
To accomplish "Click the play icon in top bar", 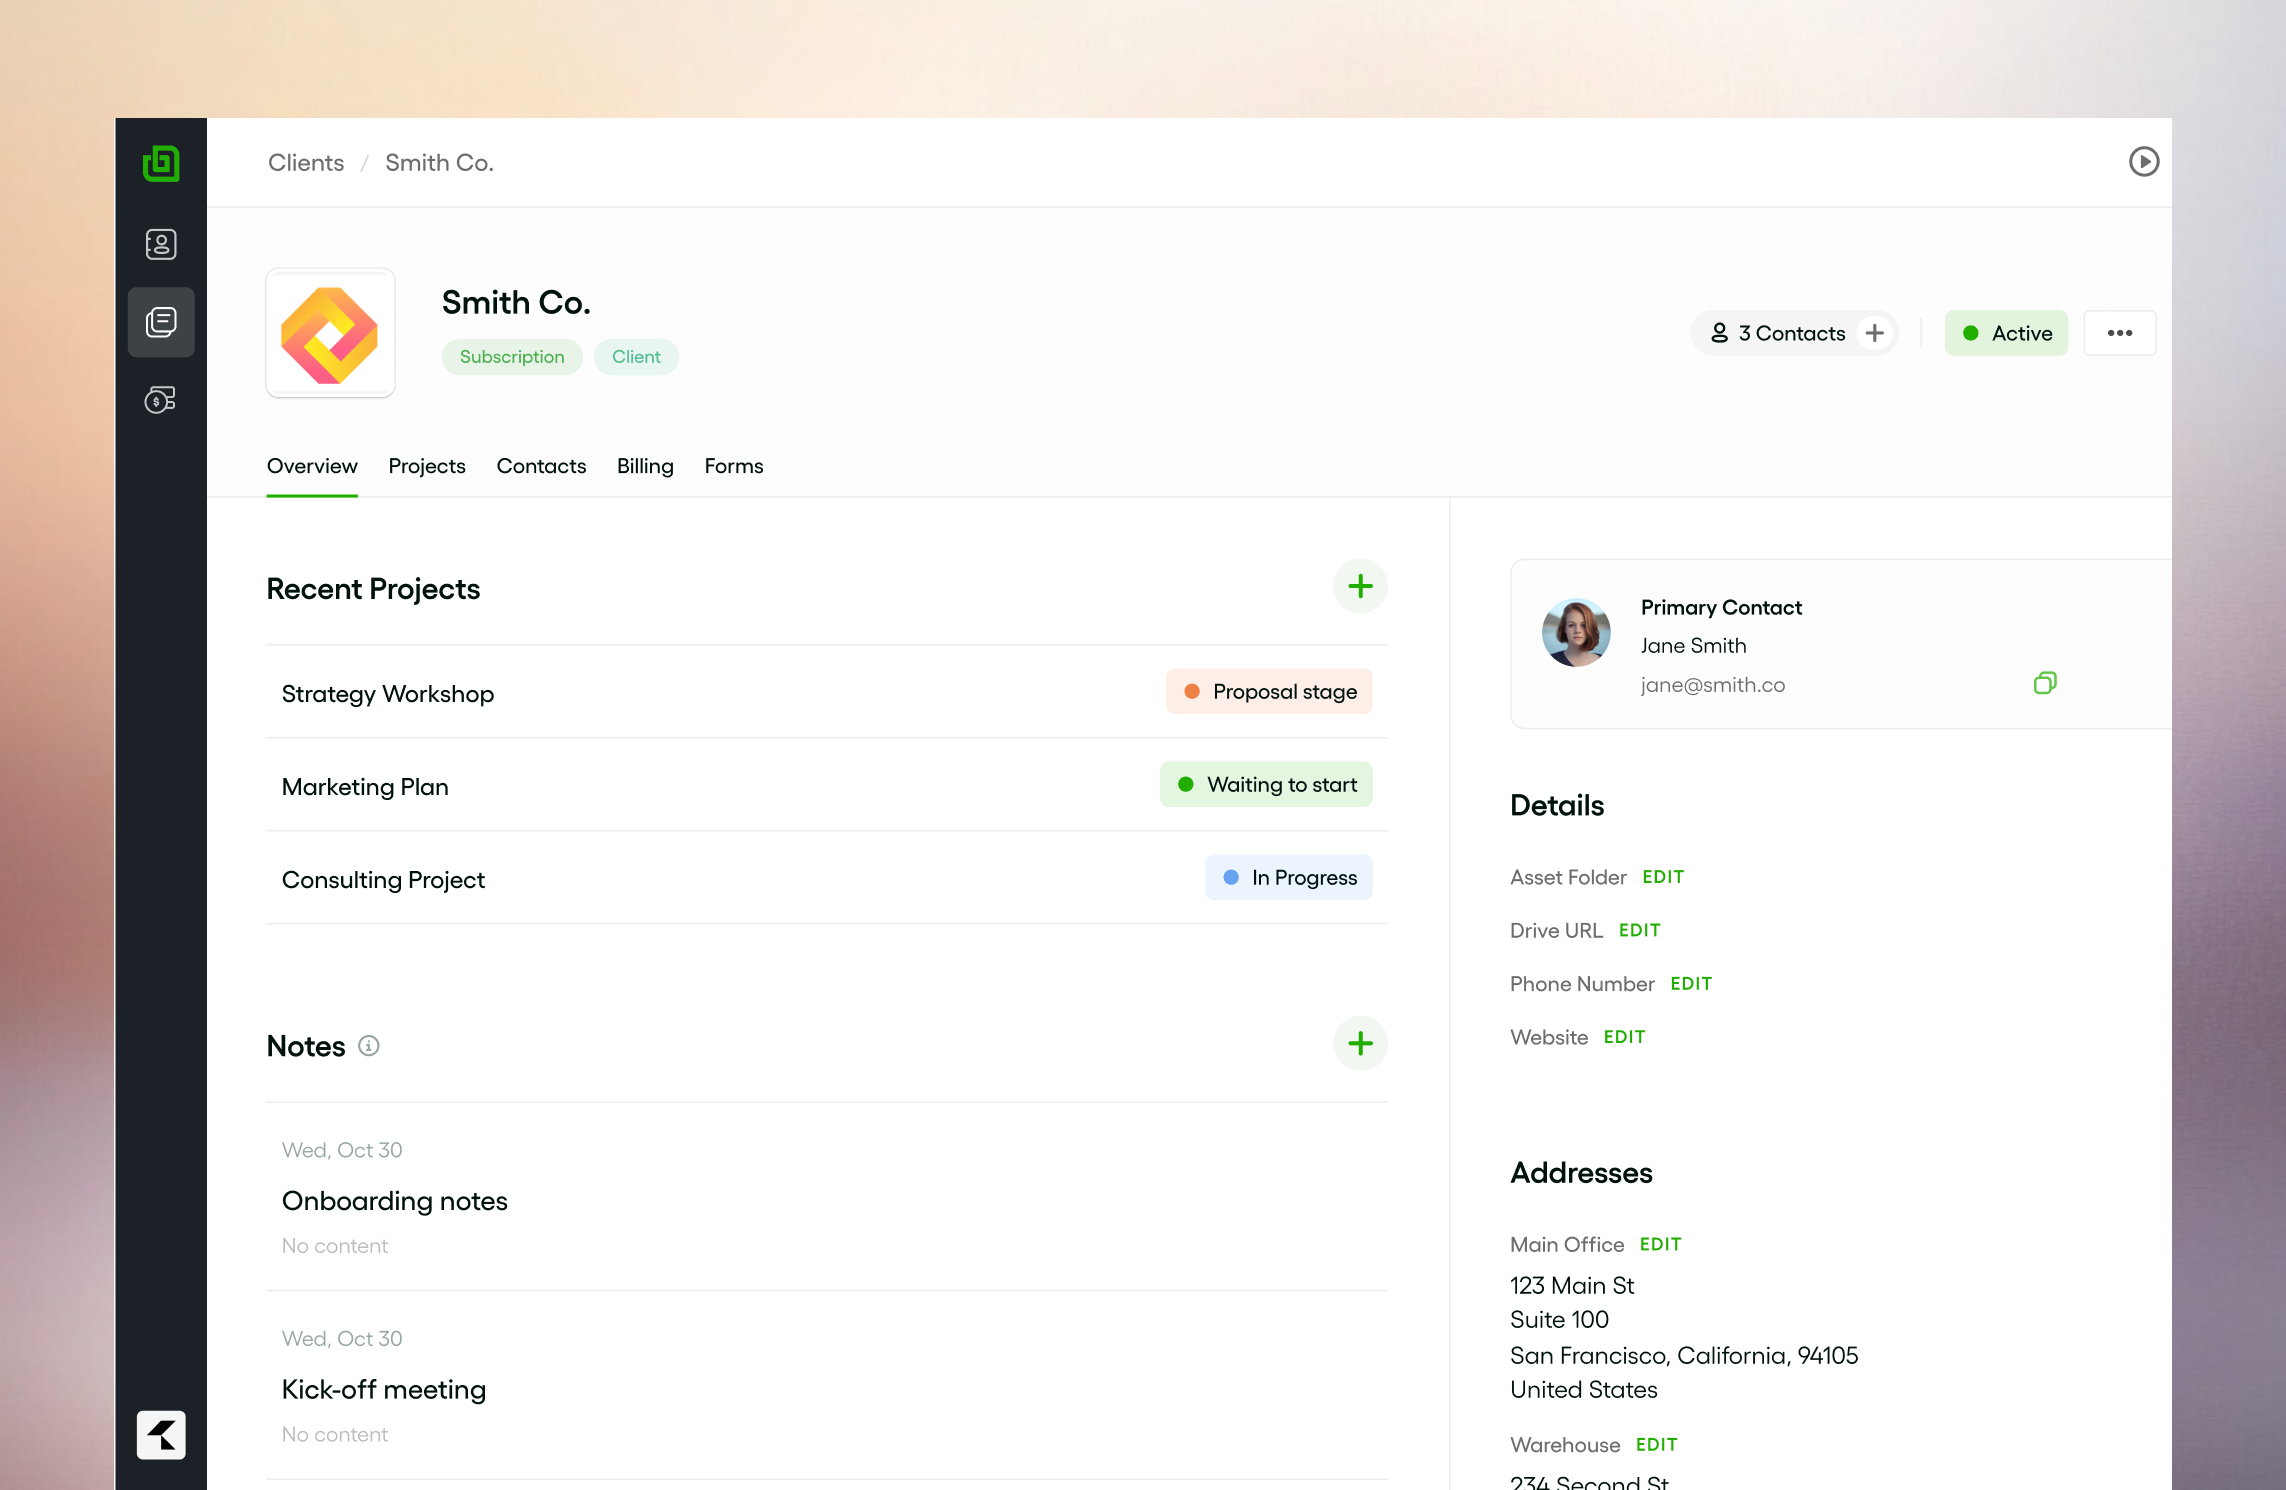I will 2143,162.
